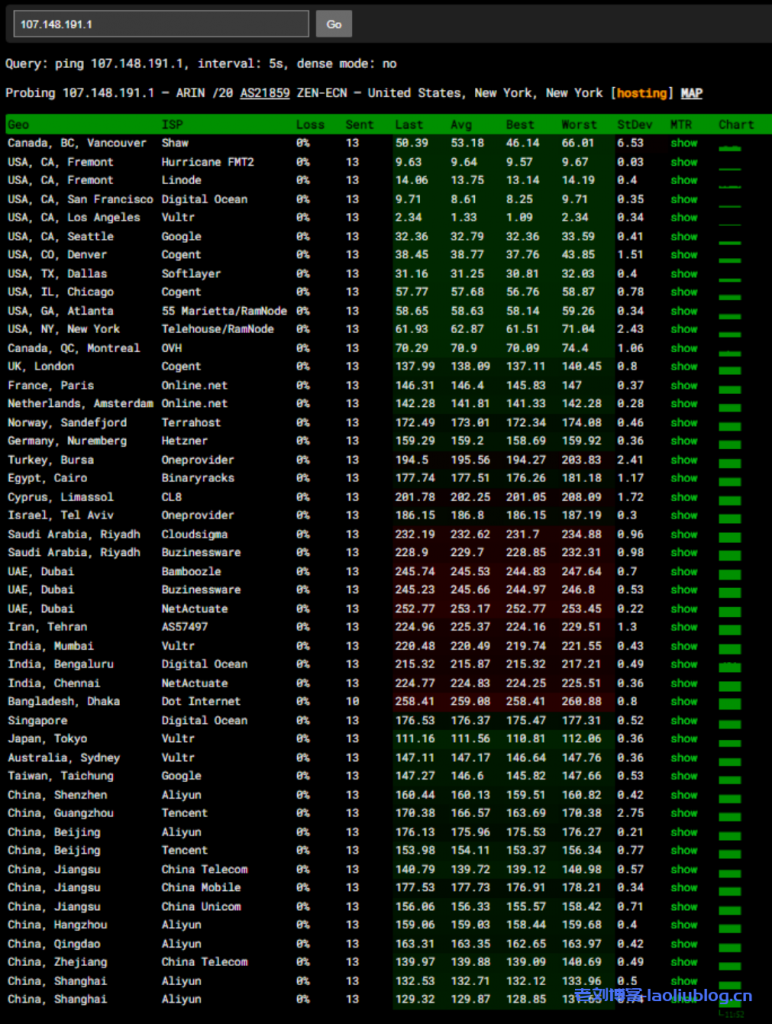This screenshot has width=772, height=1024.
Task: Click the IP address input field
Action: [x=160, y=24]
